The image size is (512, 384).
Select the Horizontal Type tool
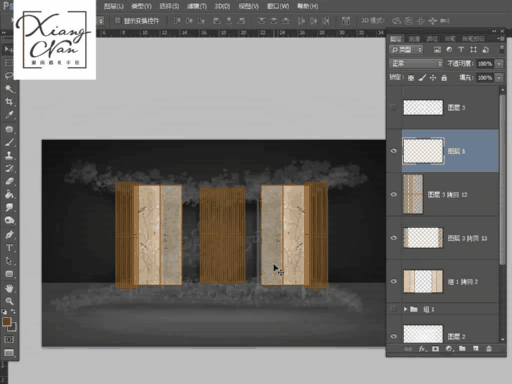(9, 248)
